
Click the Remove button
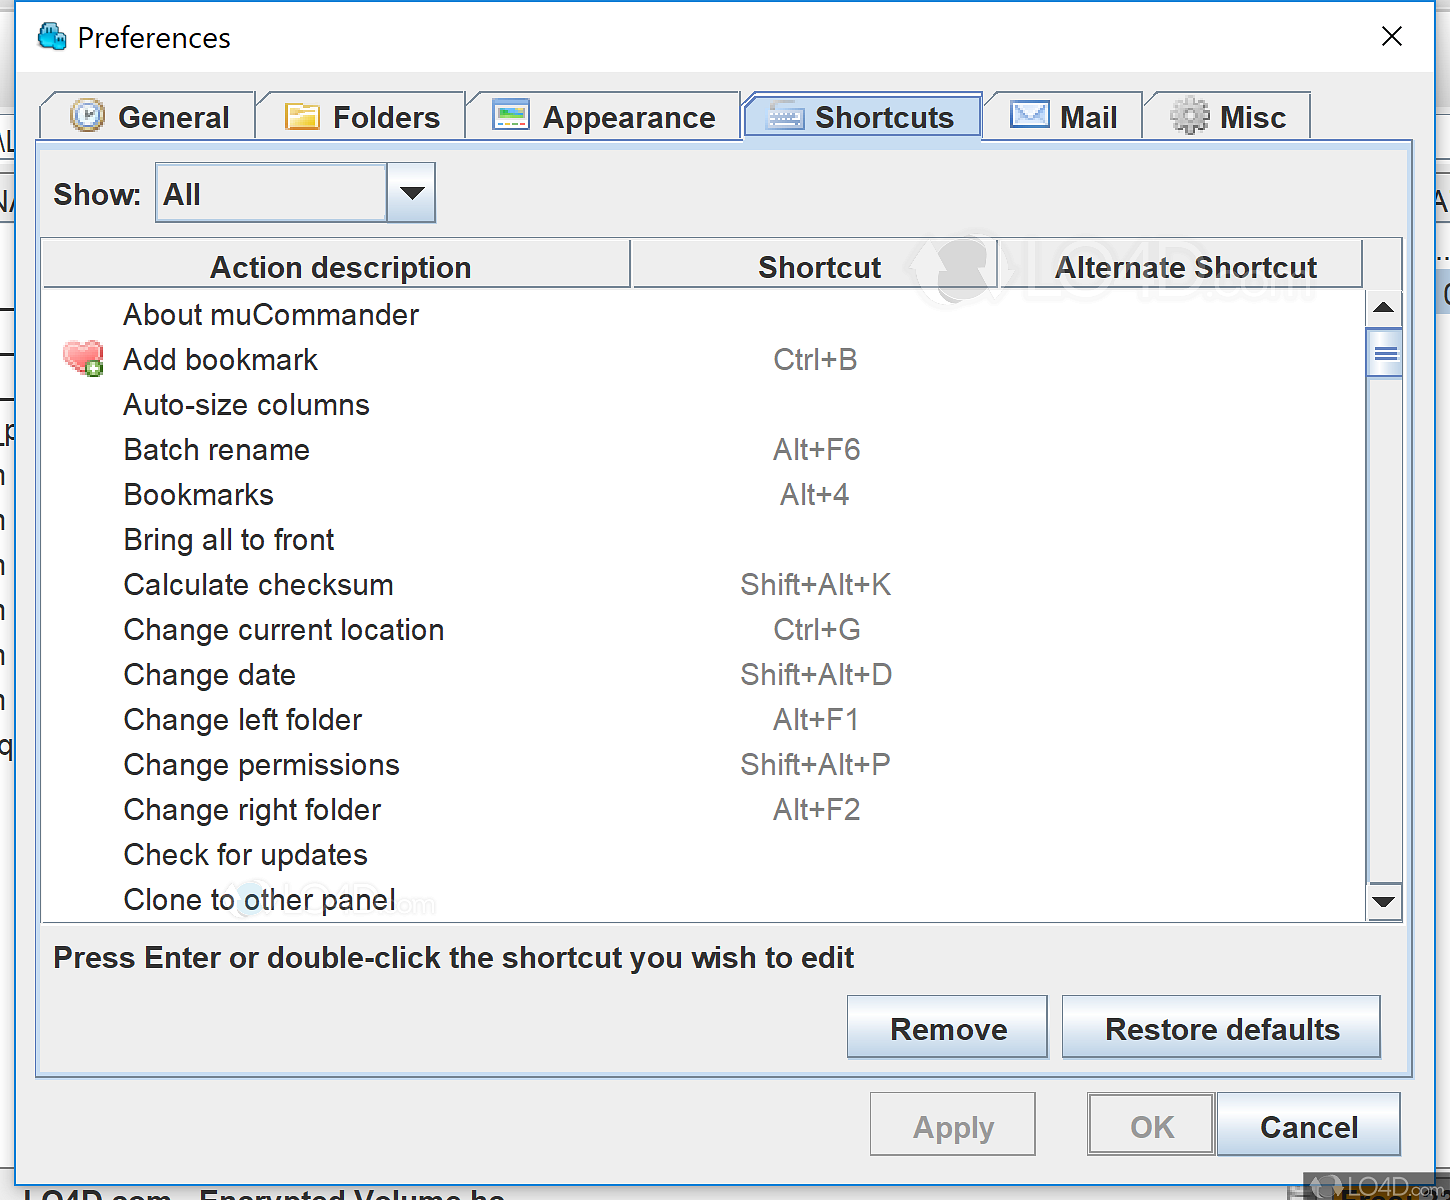[x=947, y=1028]
